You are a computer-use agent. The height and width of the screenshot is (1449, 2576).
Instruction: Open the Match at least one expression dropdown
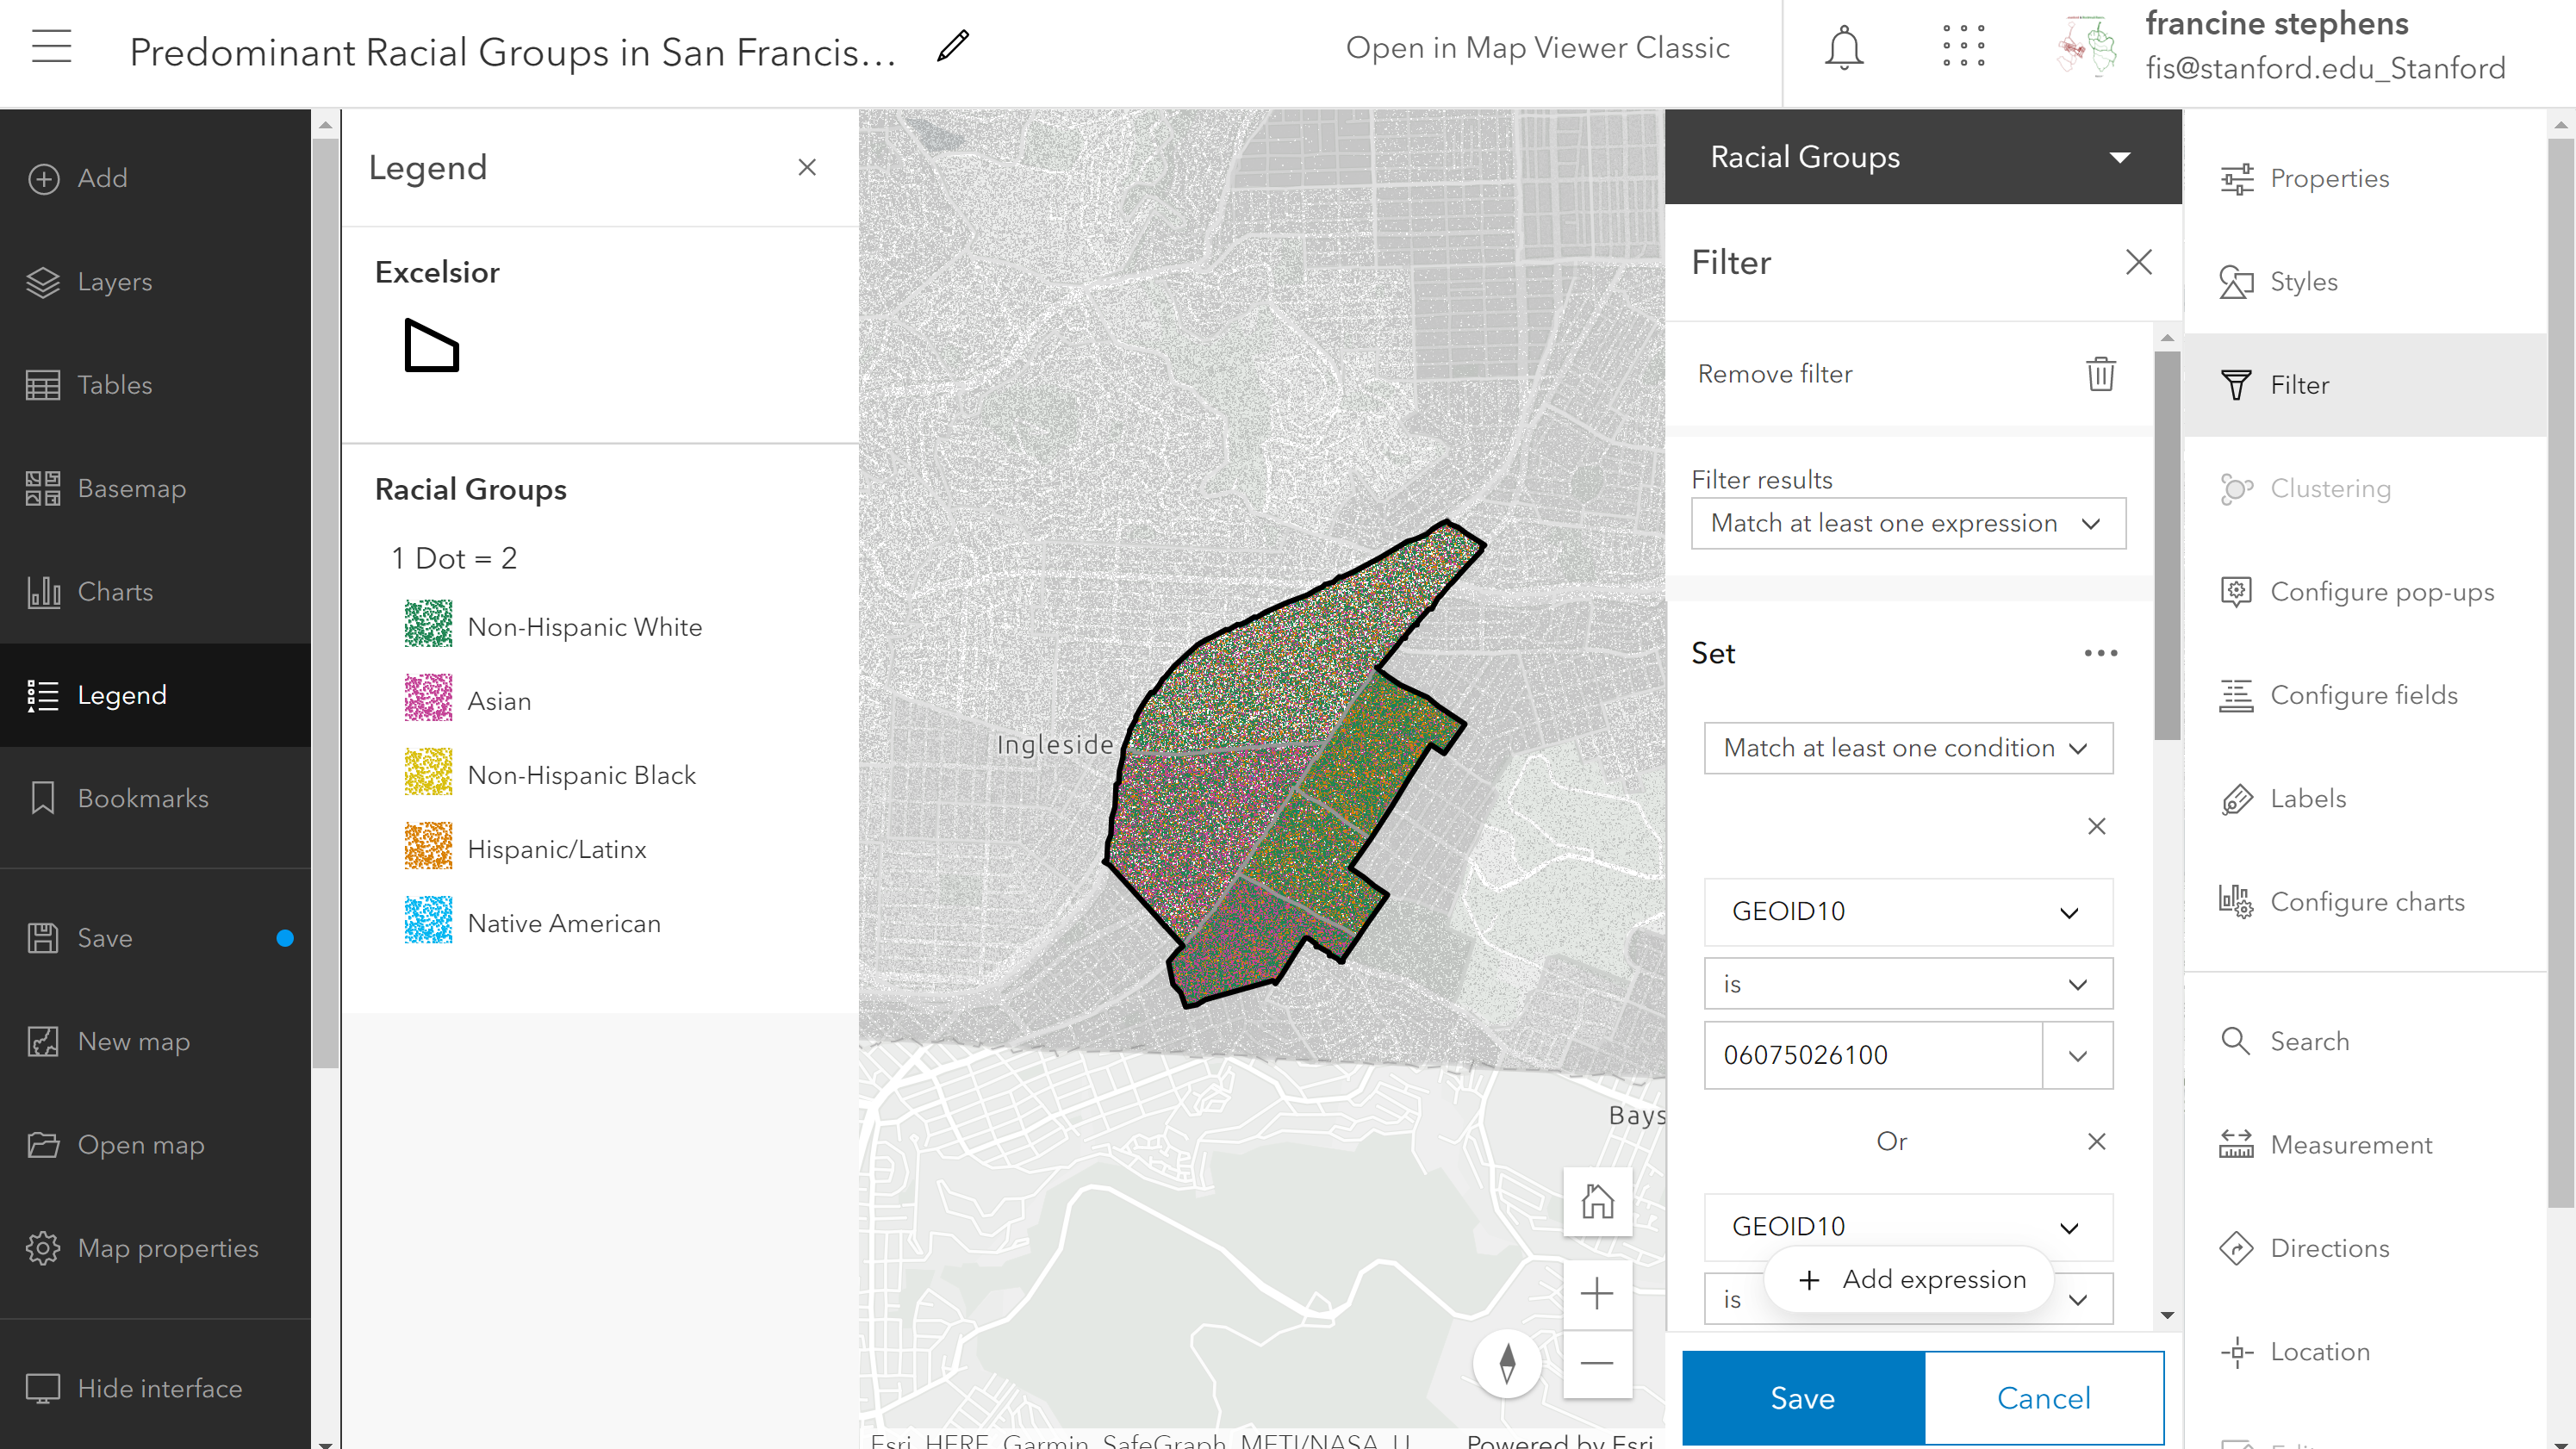tap(1907, 523)
